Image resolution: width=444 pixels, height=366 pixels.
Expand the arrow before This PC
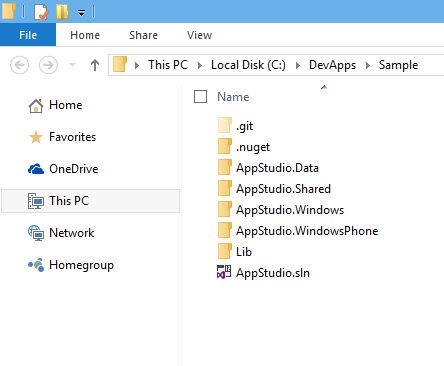136,65
